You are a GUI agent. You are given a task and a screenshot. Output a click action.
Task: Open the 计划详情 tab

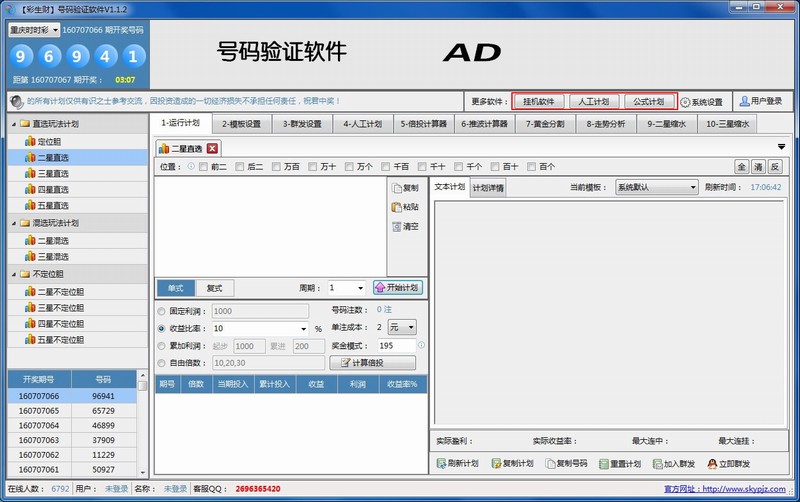(488, 188)
